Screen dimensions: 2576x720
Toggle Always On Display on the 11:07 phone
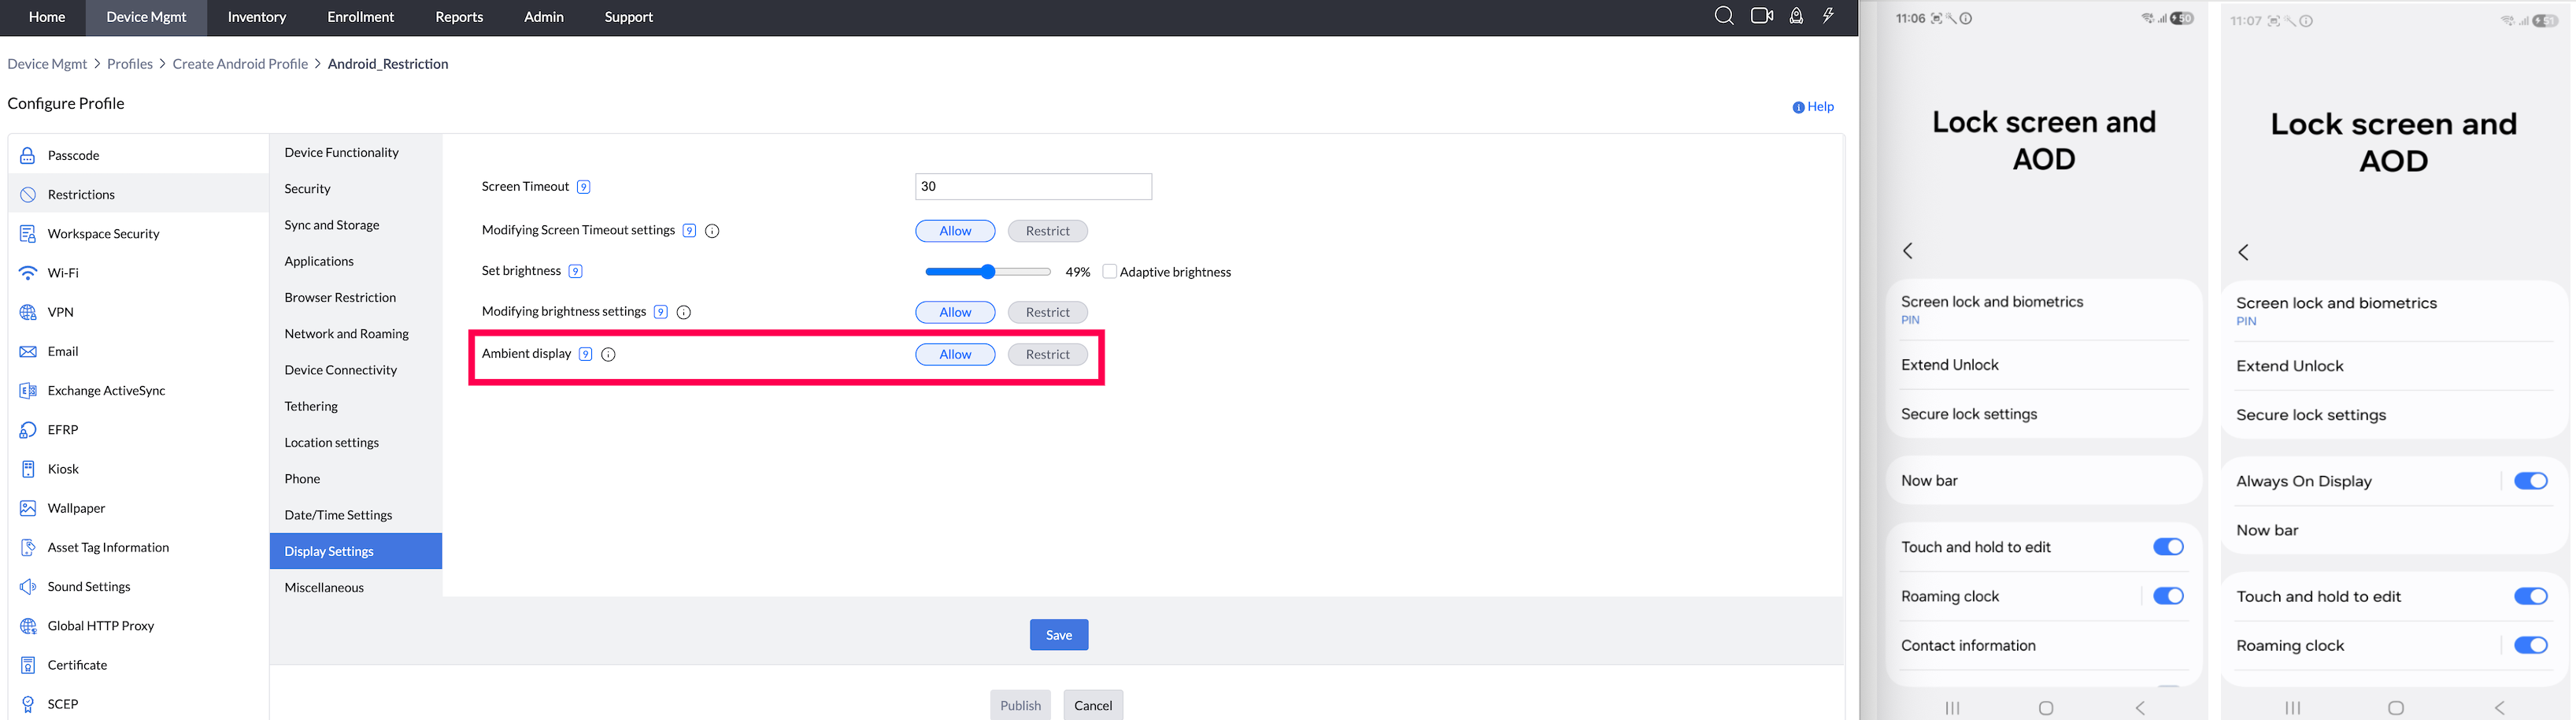pyautogui.click(x=2531, y=481)
